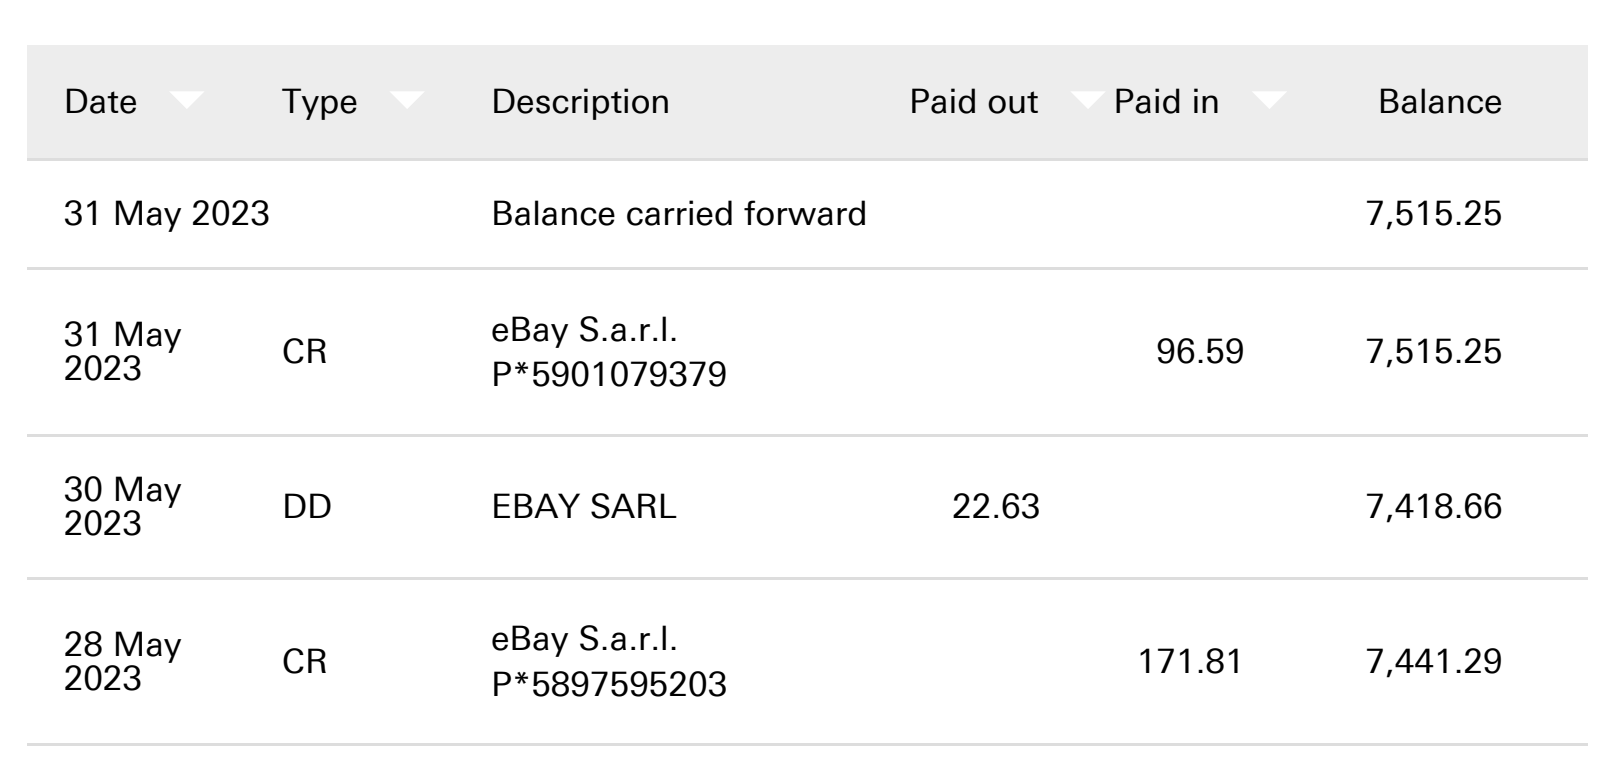Open the Balance carried forward row
The width and height of the screenshot is (1598, 784).
[x=807, y=214]
